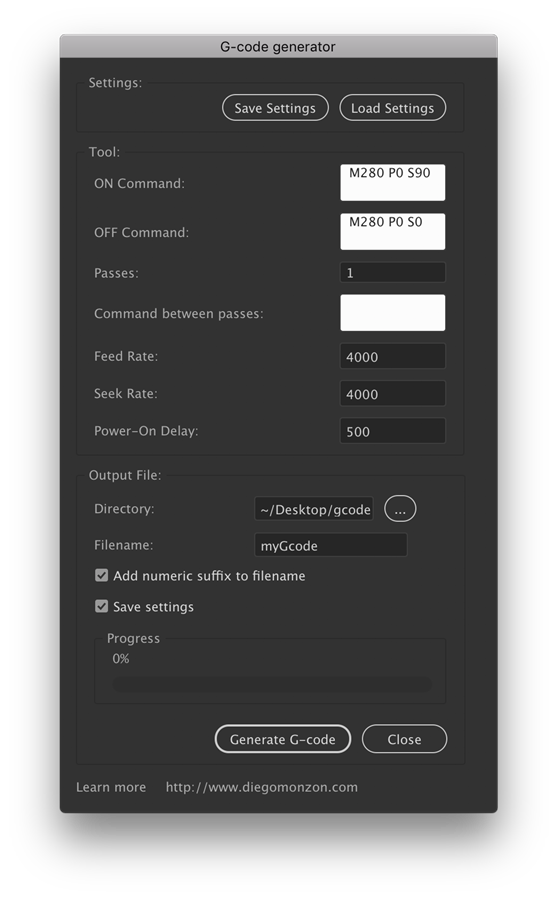Click the Command between passes field
The height and width of the screenshot is (898, 557).
[393, 313]
